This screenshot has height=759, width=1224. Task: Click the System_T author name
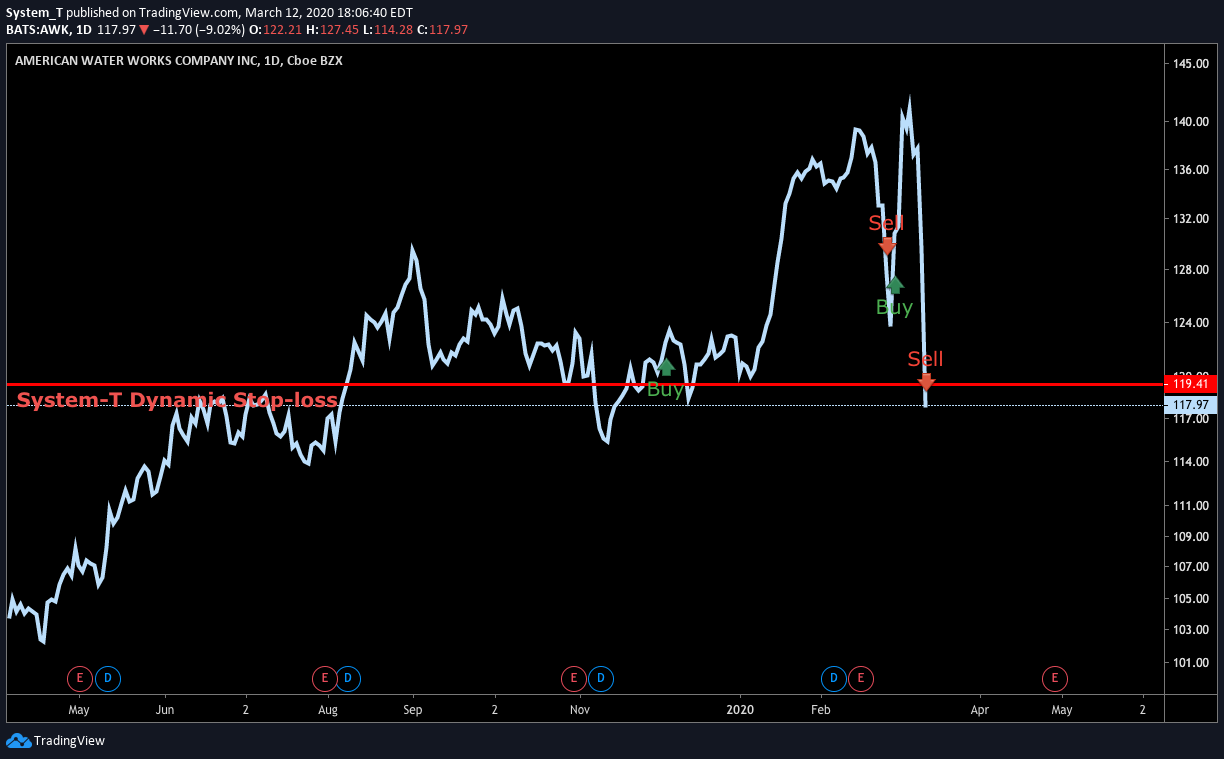pos(35,12)
